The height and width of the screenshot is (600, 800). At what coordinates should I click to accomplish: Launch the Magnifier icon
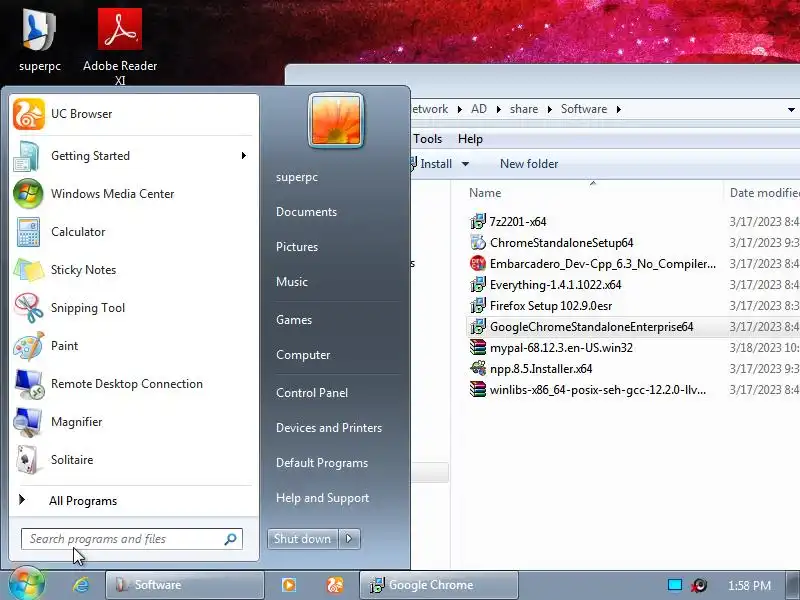tap(28, 422)
